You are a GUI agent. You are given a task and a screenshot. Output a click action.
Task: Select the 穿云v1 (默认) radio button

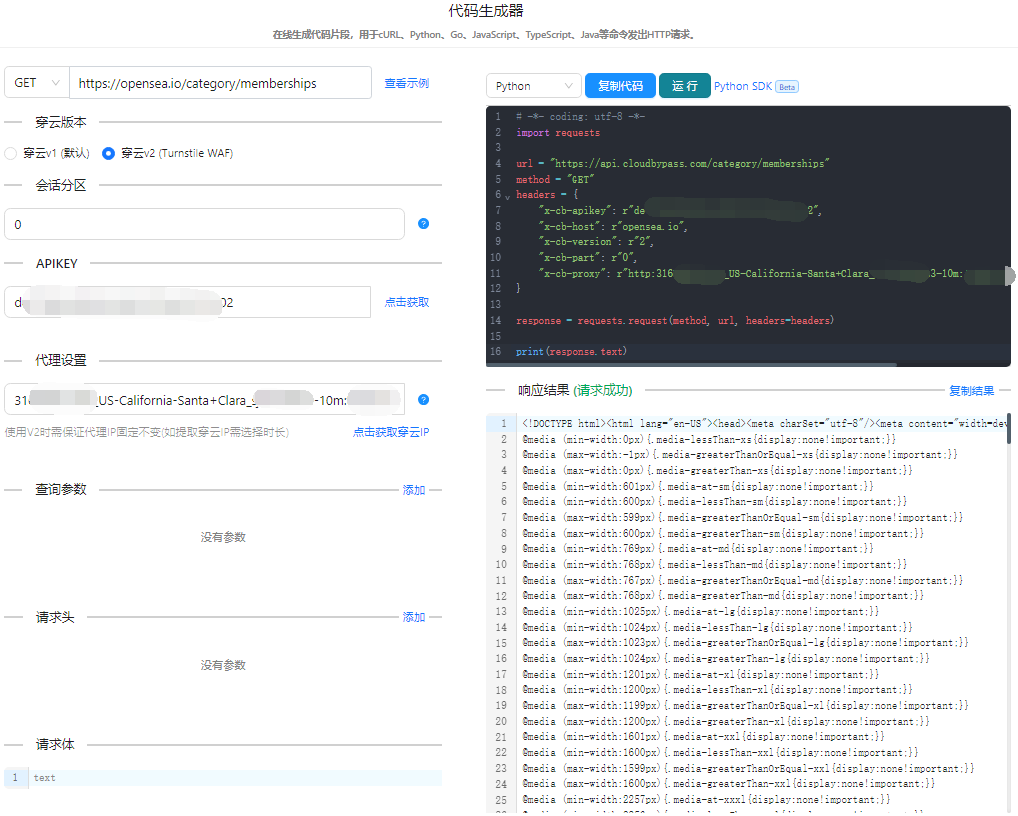pos(10,153)
